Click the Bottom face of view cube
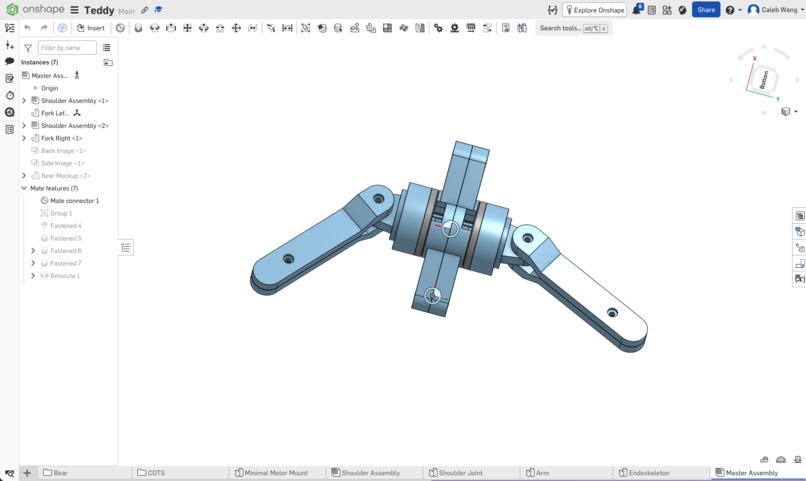Screen dimensions: 806x481 click(763, 80)
